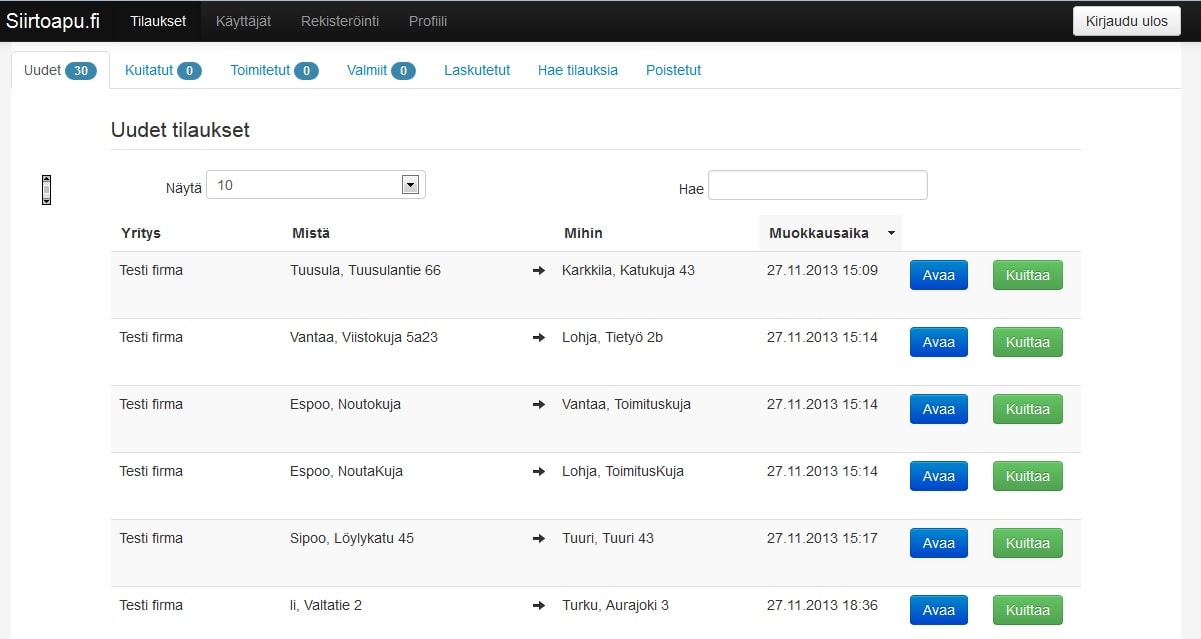Viewport: 1201px width, 639px height.
Task: Open the Toimitetut tab
Action: click(274, 70)
